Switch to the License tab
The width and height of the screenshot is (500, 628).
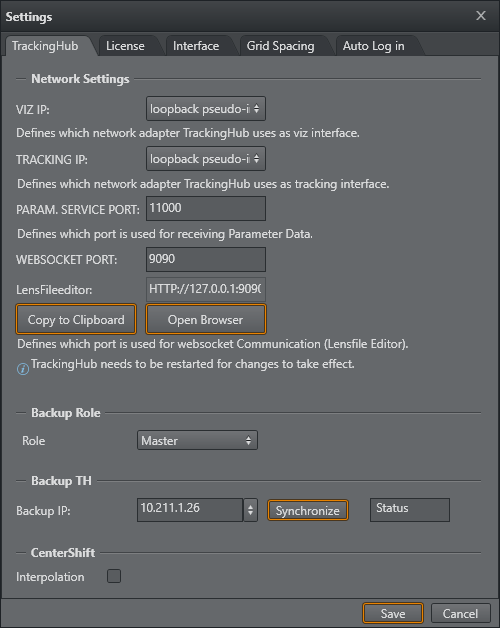(x=125, y=46)
